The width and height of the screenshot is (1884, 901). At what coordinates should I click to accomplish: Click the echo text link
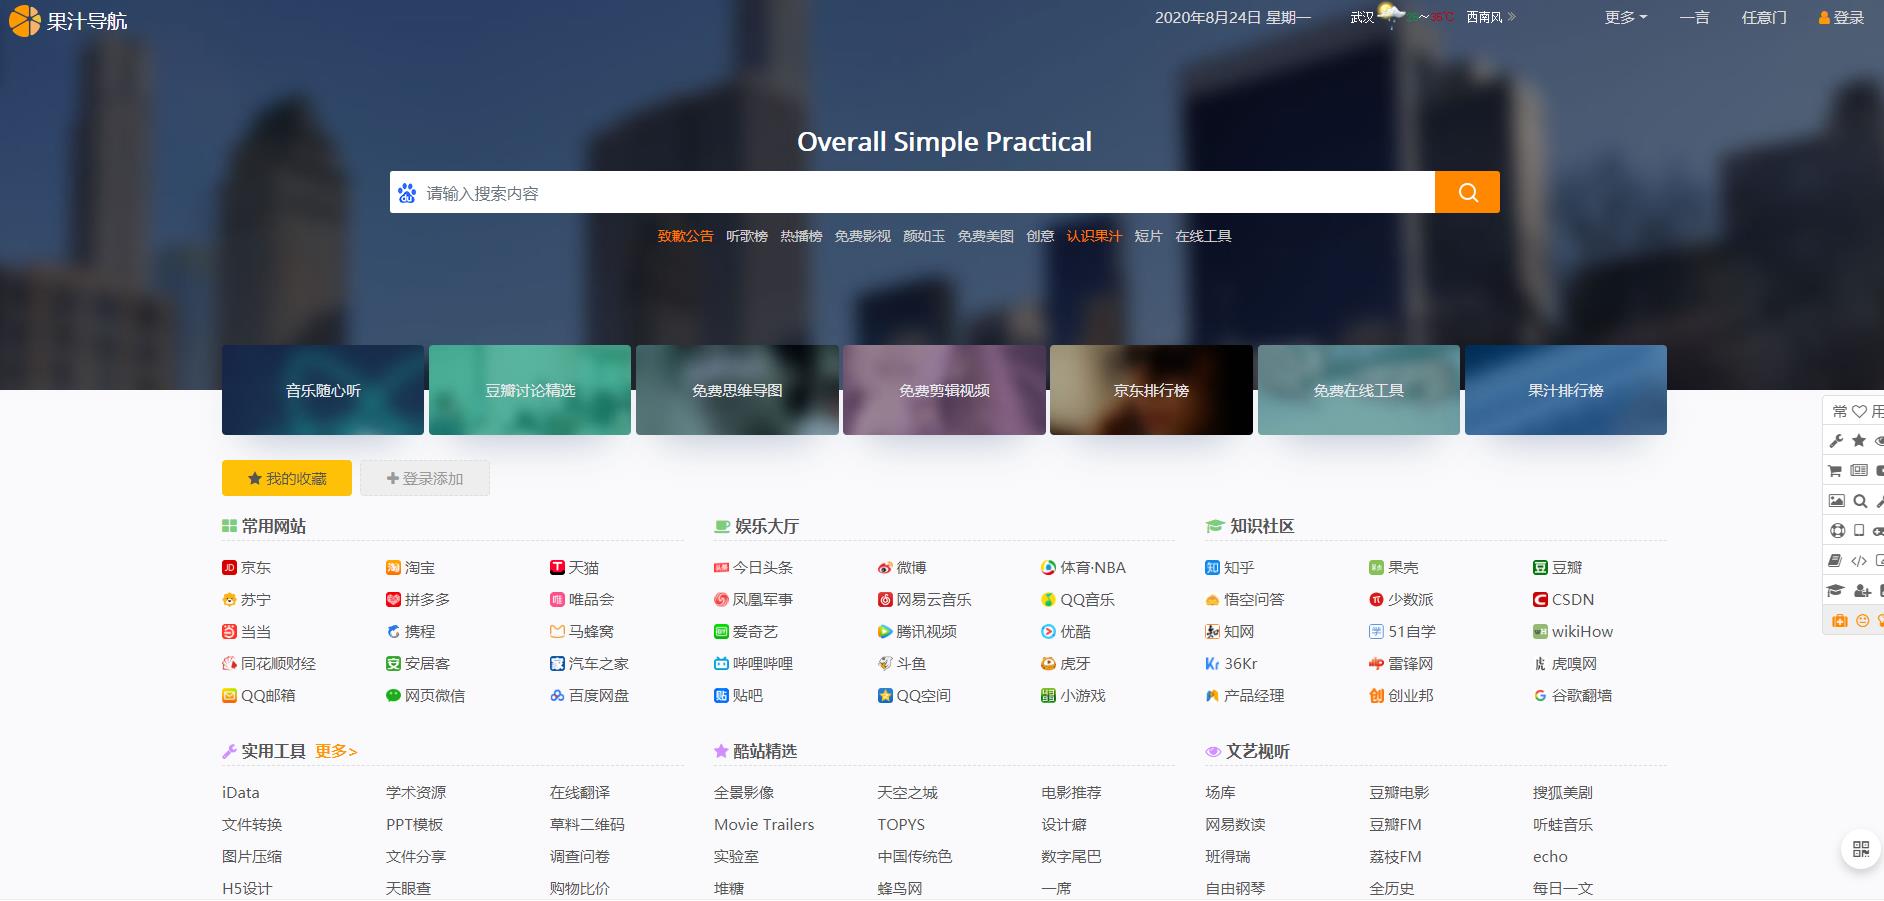pyautogui.click(x=1550, y=856)
